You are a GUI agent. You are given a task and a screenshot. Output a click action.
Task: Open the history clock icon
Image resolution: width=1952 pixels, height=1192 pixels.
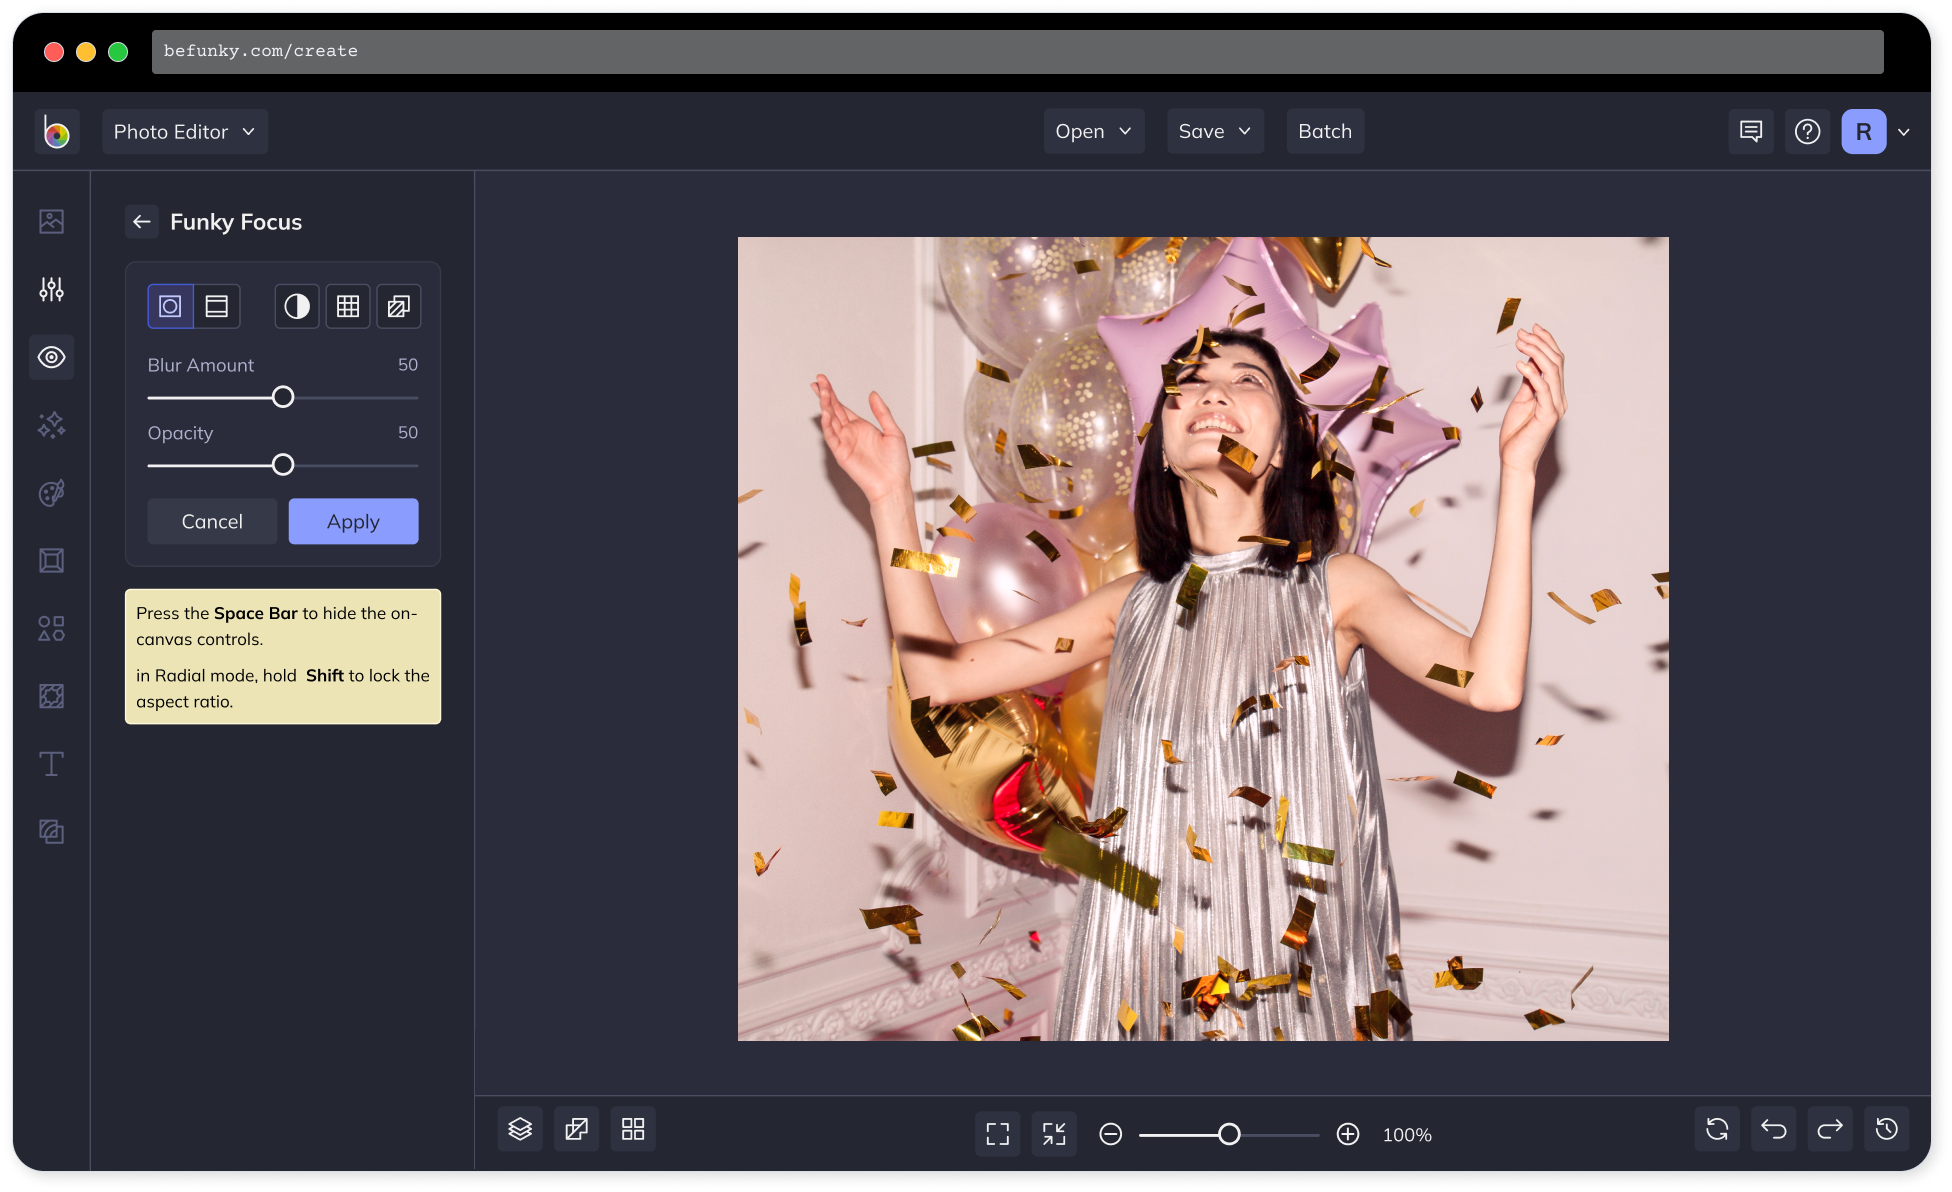tap(1887, 1130)
